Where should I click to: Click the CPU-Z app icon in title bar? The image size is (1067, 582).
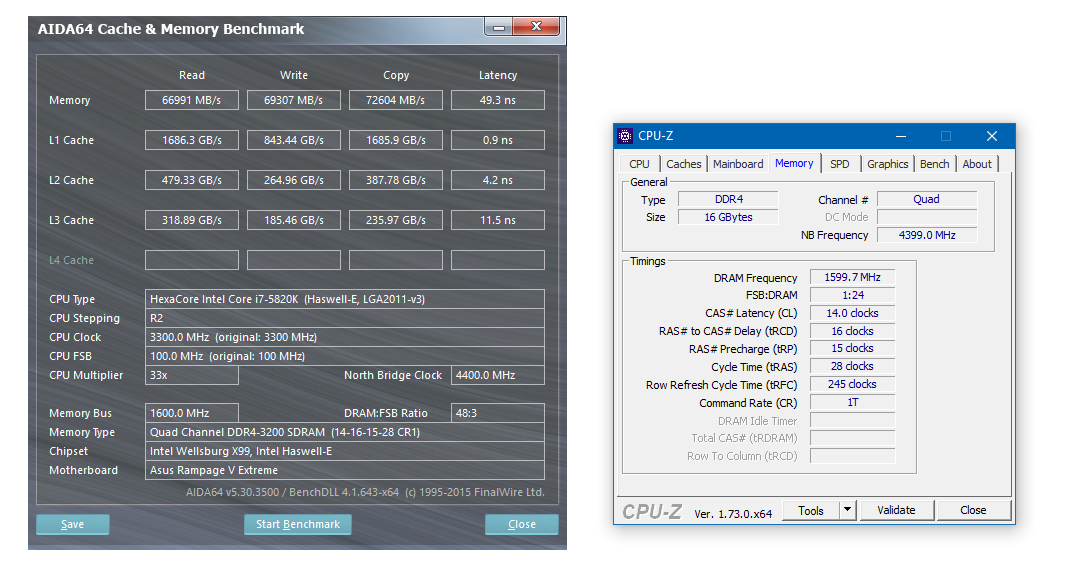(x=625, y=136)
